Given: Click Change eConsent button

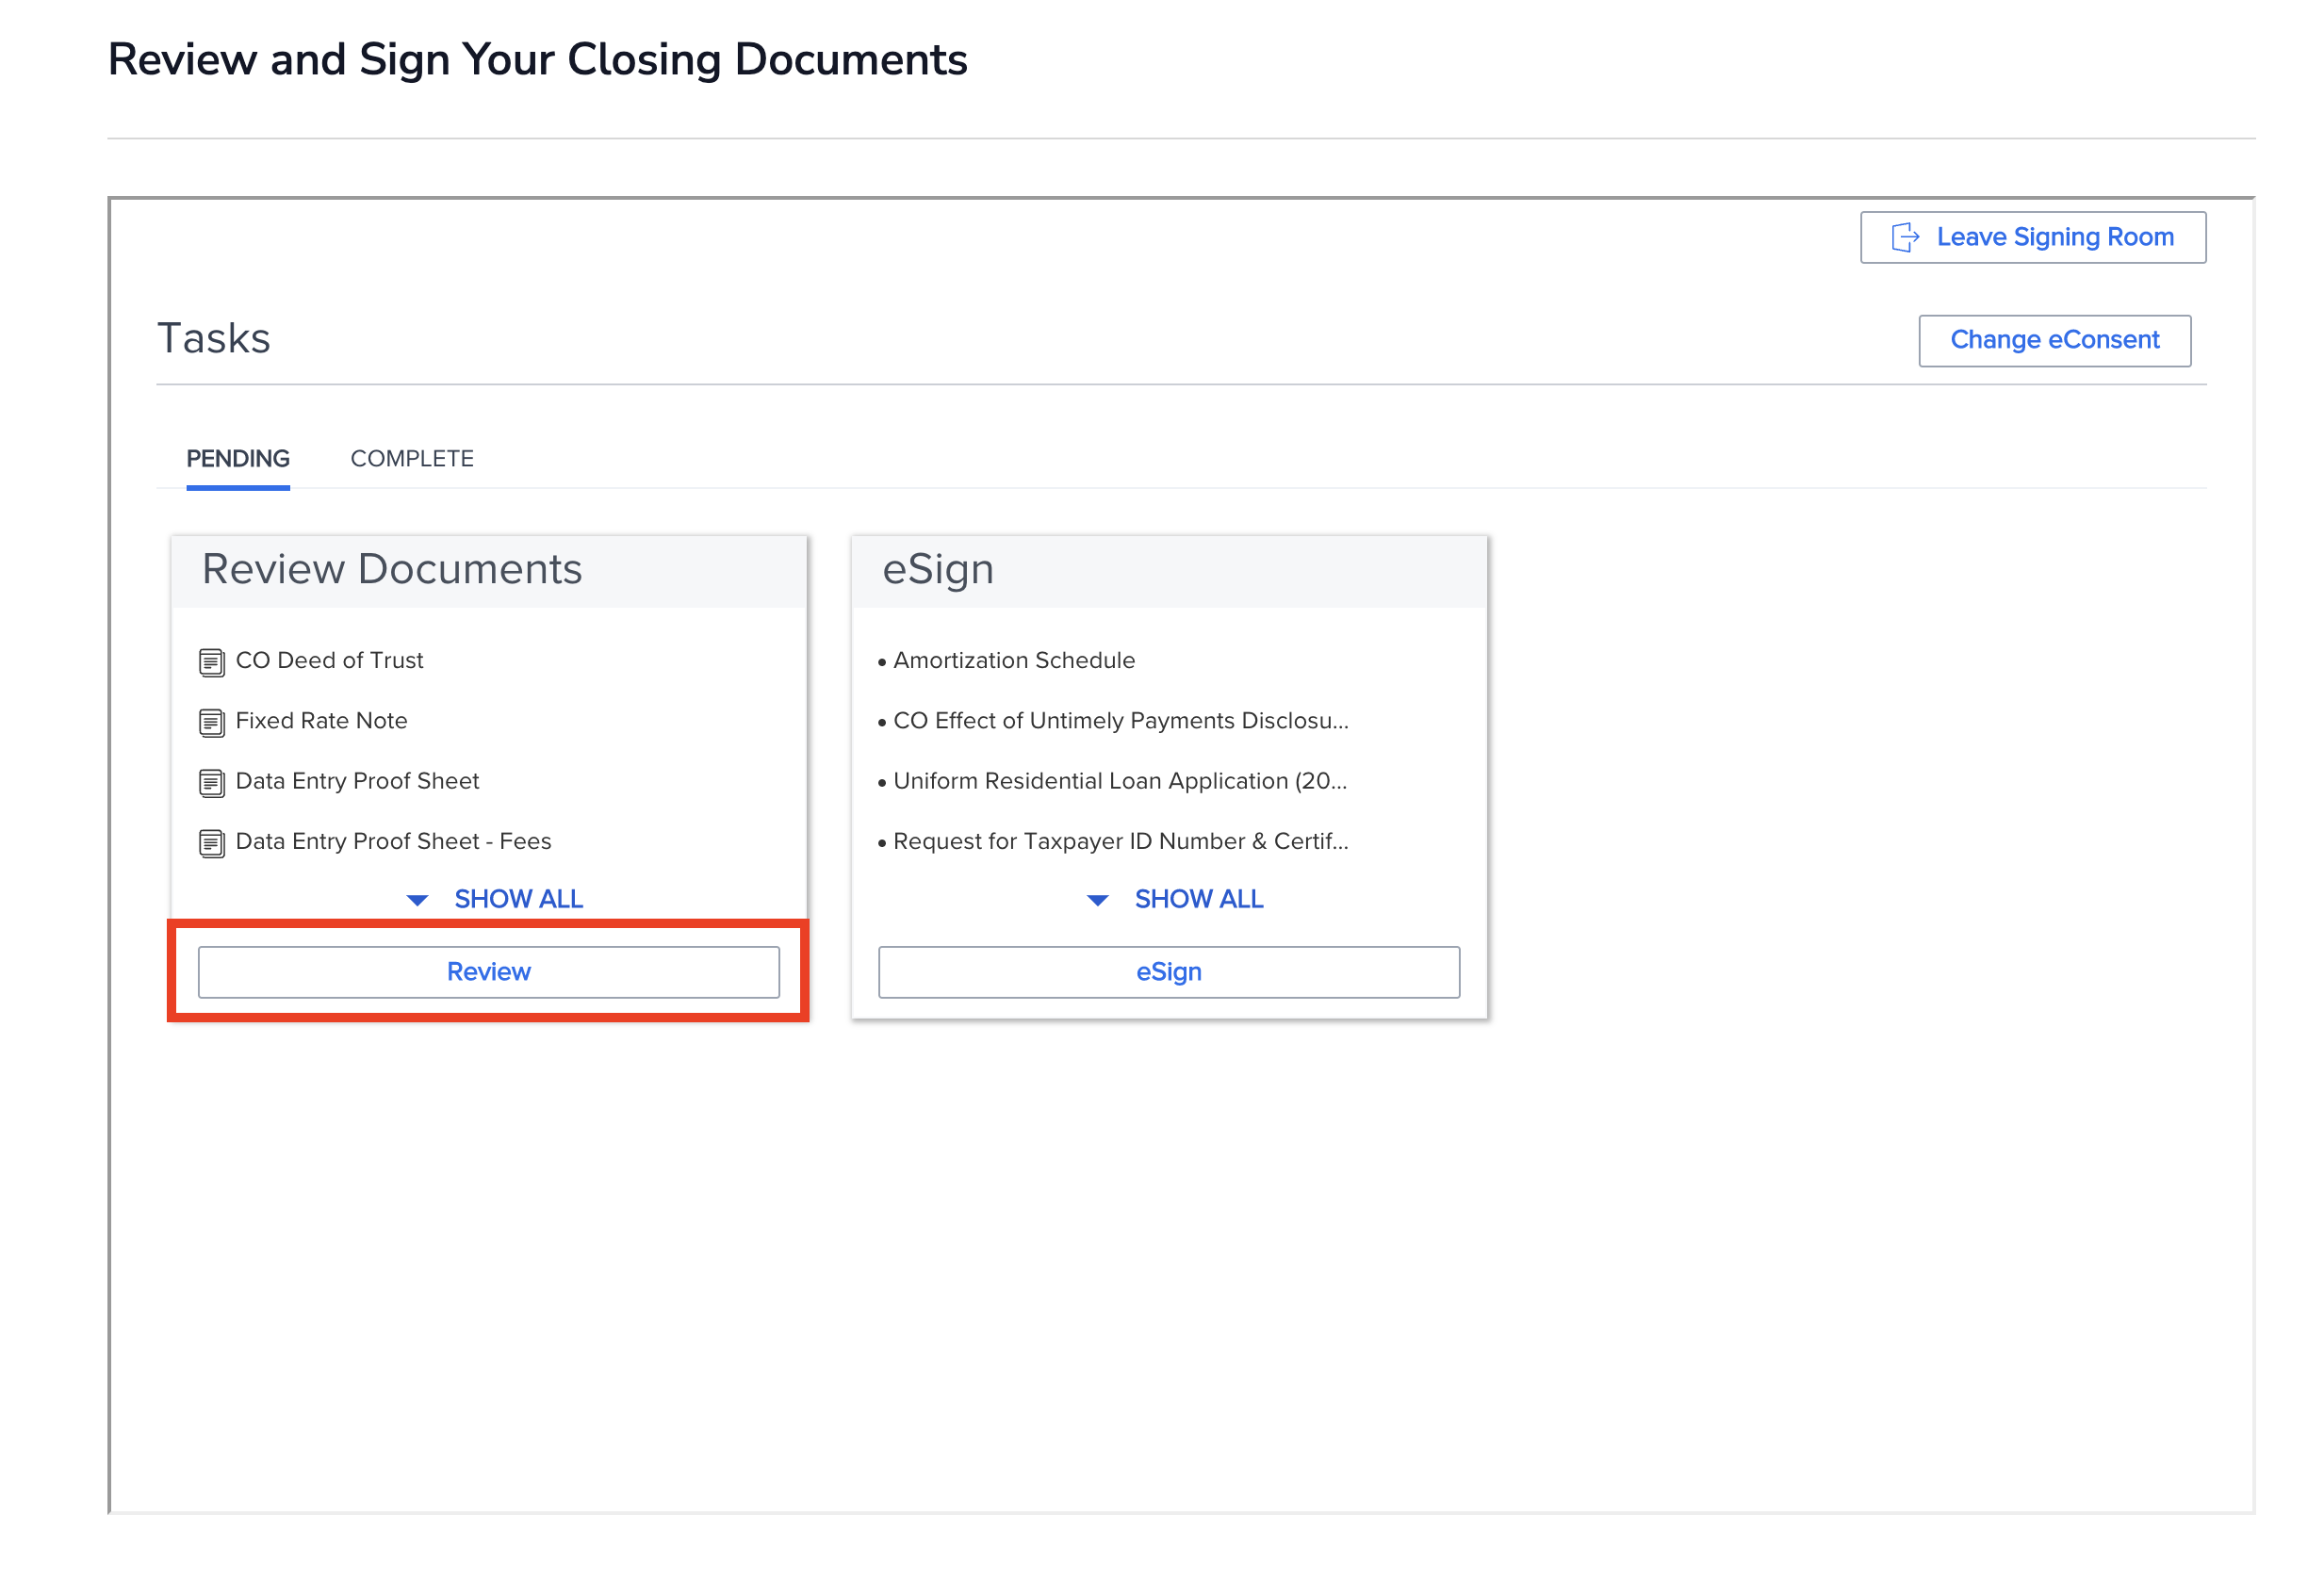Looking at the screenshot, I should [2054, 340].
